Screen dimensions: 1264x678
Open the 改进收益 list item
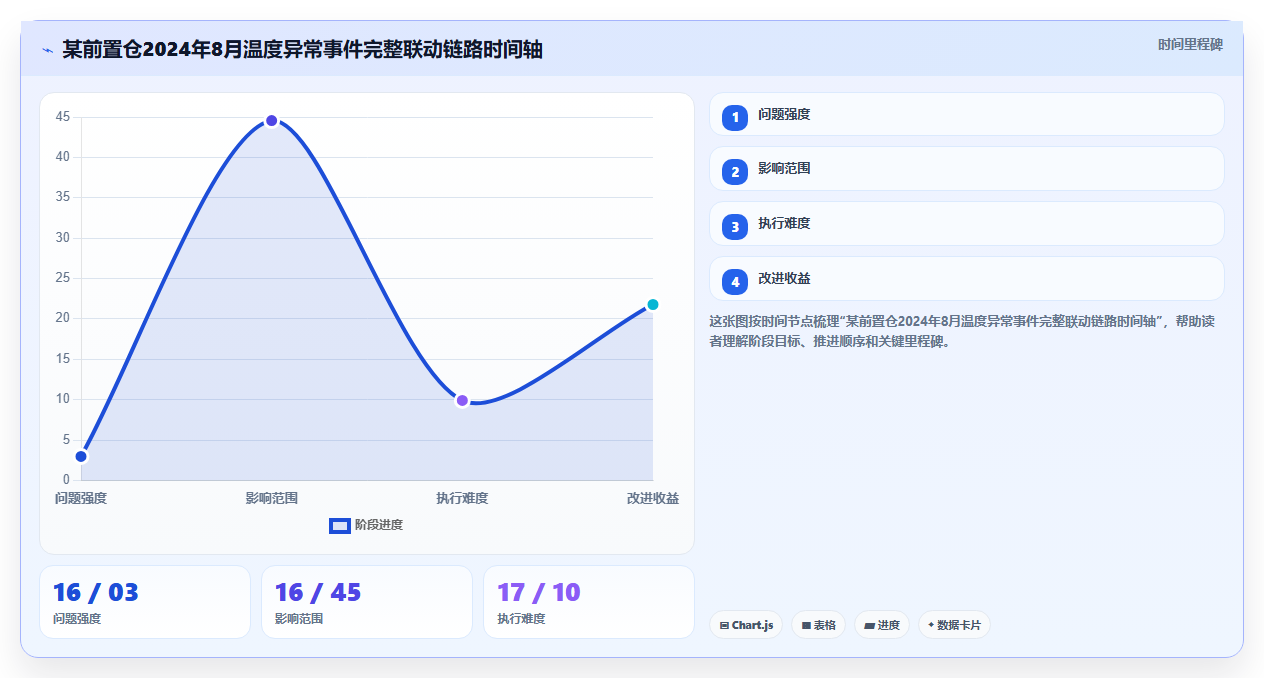click(x=967, y=279)
